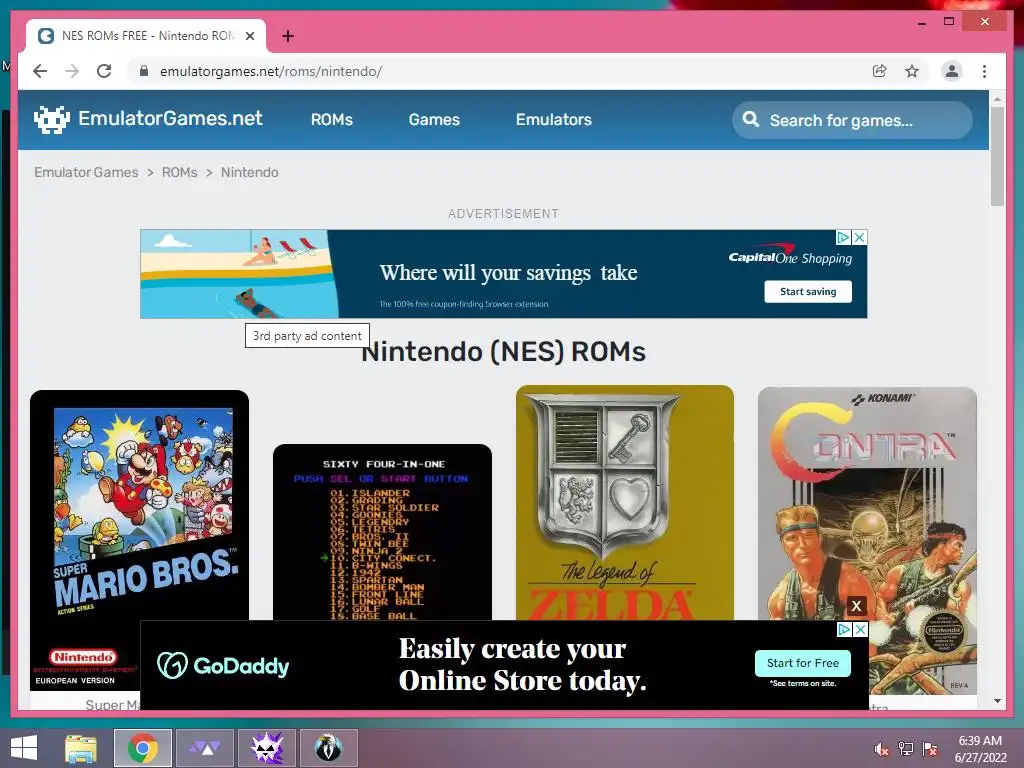
Task: Click the padlock site info icon
Action: pos(144,71)
